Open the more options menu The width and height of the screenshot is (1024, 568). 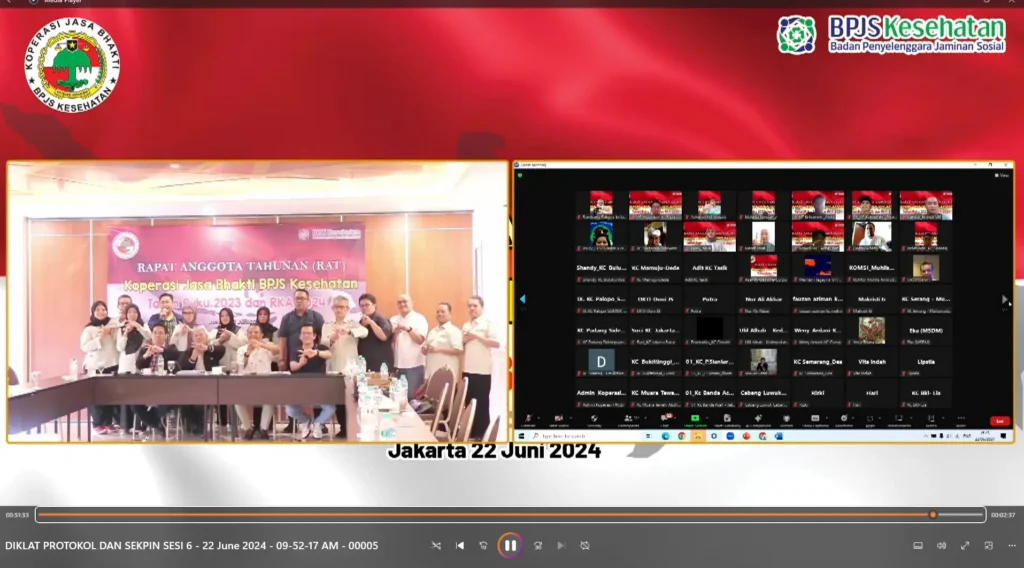click(1011, 545)
